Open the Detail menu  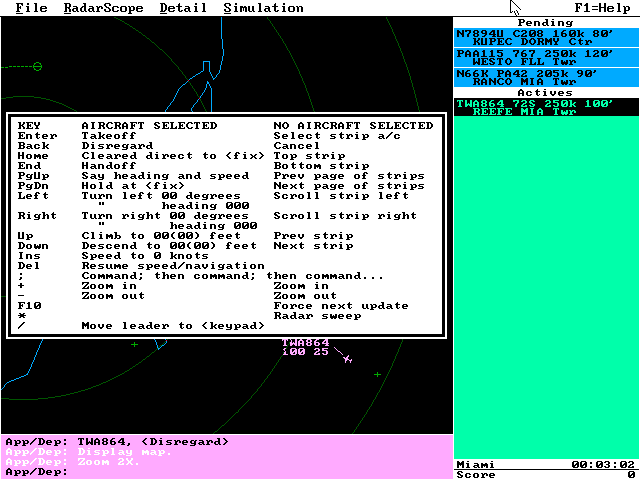point(183,8)
